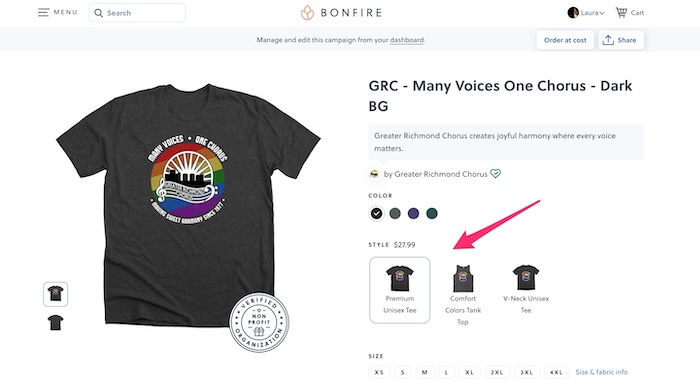
Task: Select the purple color swatch
Action: tap(413, 214)
